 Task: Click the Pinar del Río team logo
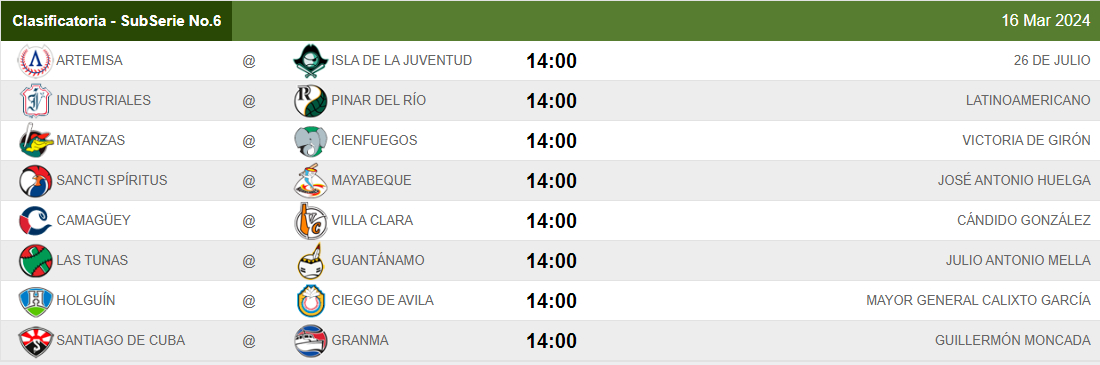(310, 100)
